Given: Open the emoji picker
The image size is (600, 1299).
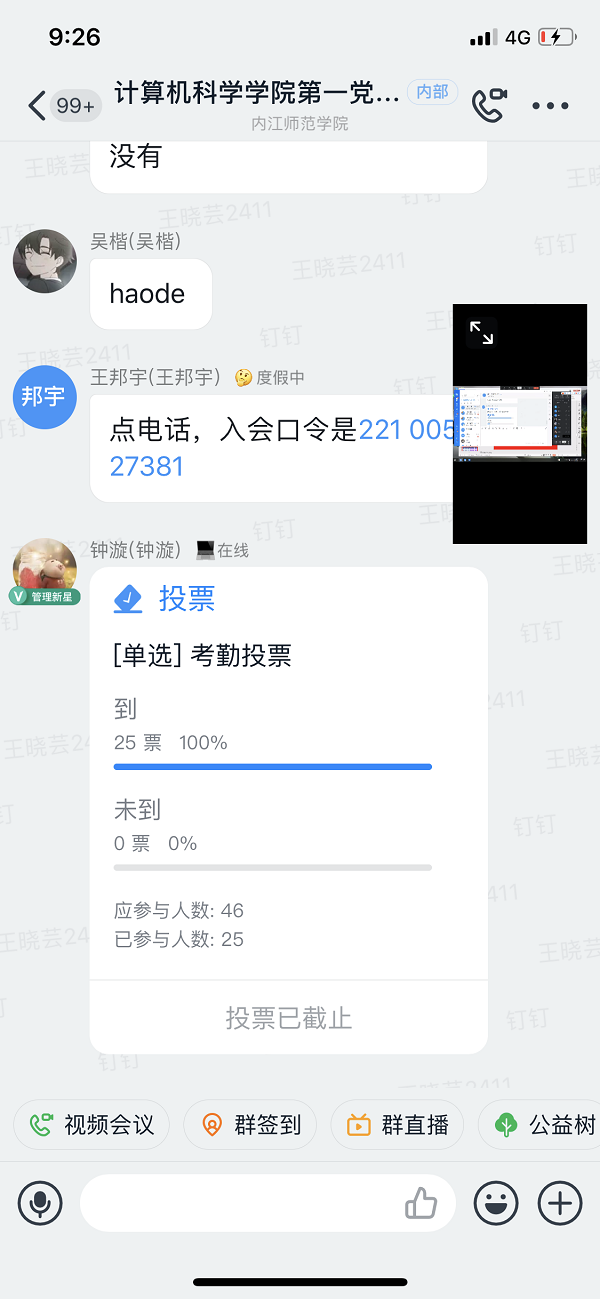Looking at the screenshot, I should pyautogui.click(x=496, y=1202).
